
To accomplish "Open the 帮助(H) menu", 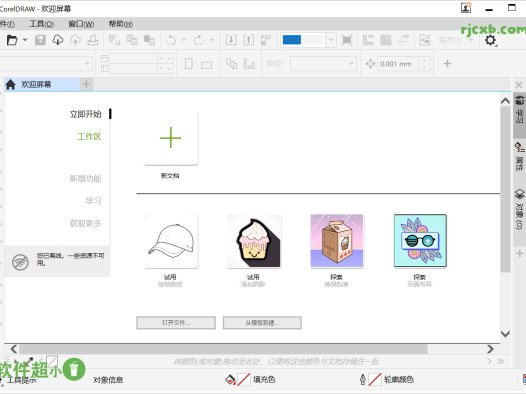I will [x=121, y=24].
